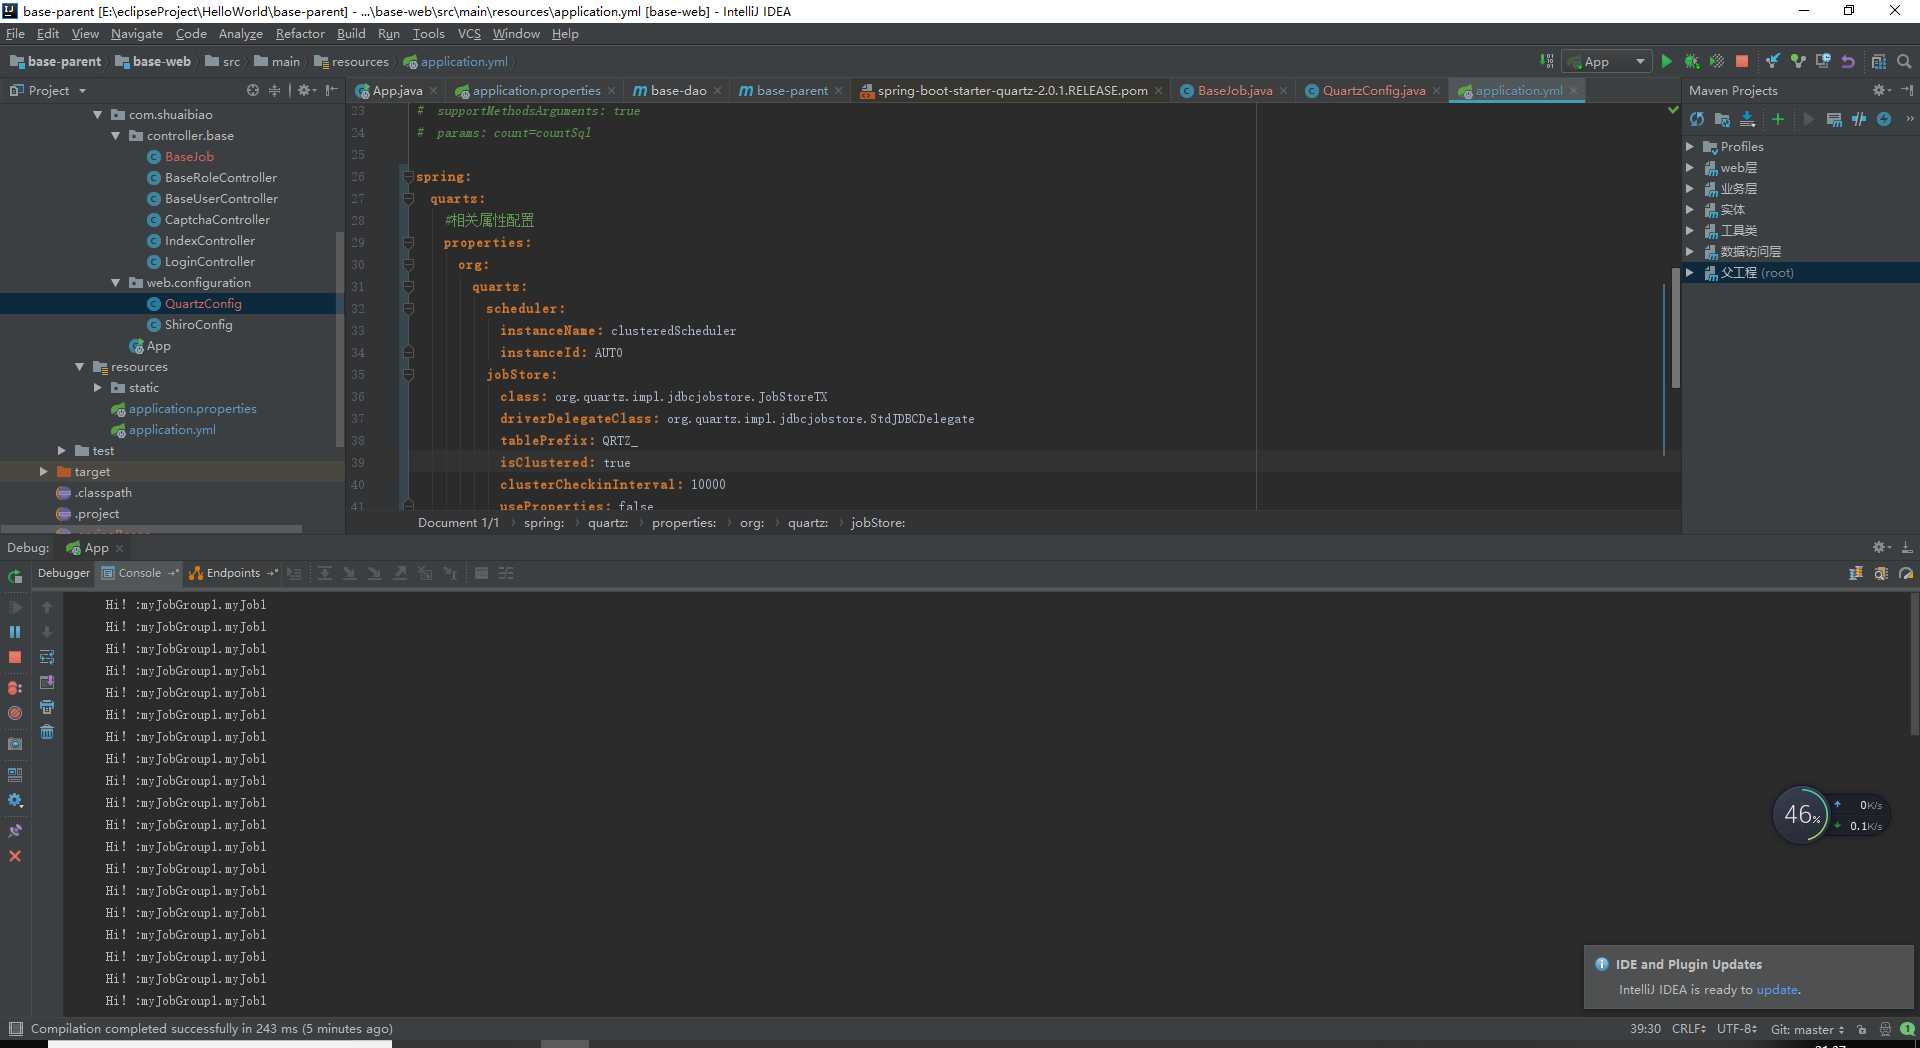Click the update link in IDE notification
The height and width of the screenshot is (1048, 1920).
pos(1777,990)
